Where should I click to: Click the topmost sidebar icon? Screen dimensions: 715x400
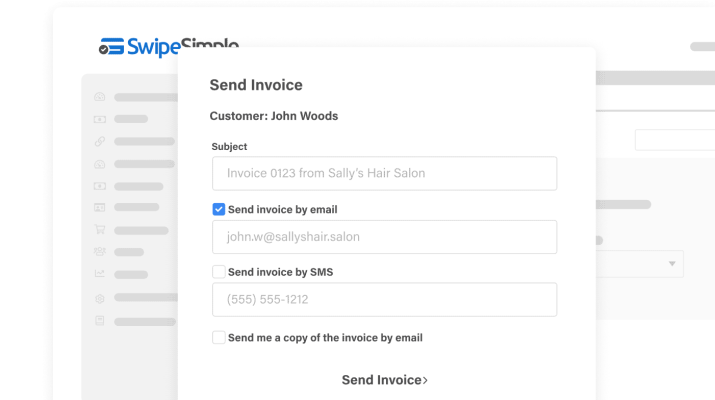click(99, 97)
